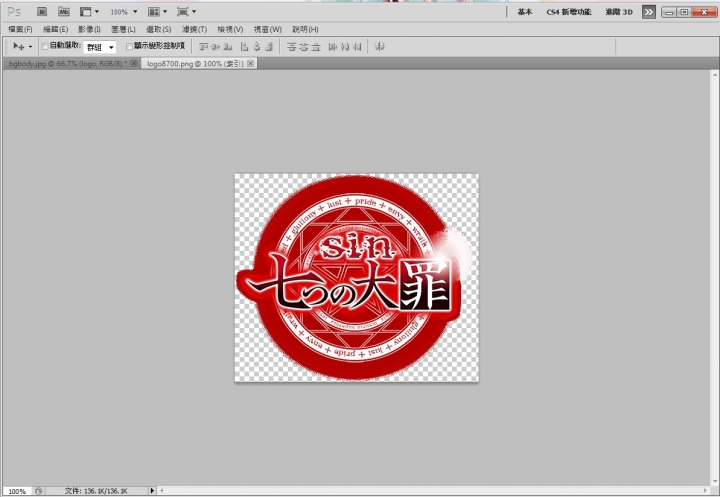
Task: Restore down the Photoshop window
Action: coord(684,12)
